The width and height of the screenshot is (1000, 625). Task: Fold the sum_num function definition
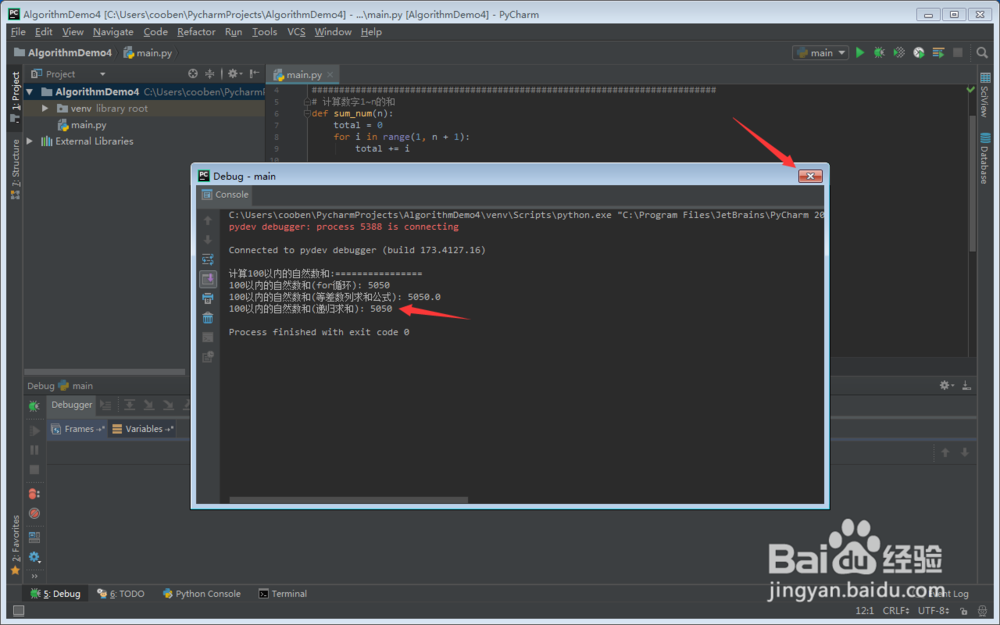coord(307,114)
